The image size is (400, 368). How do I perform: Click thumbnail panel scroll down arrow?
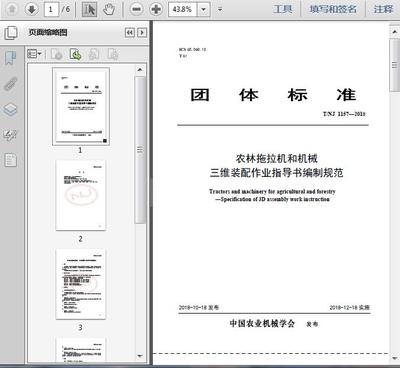(140, 356)
